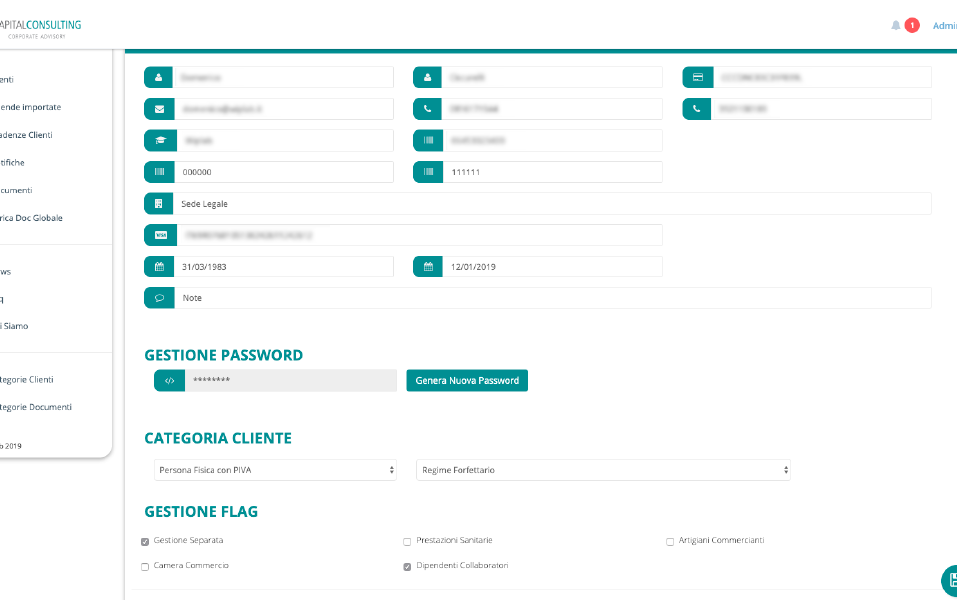
Task: Open the Persona Fisica con PIVA dropdown
Action: [276, 470]
